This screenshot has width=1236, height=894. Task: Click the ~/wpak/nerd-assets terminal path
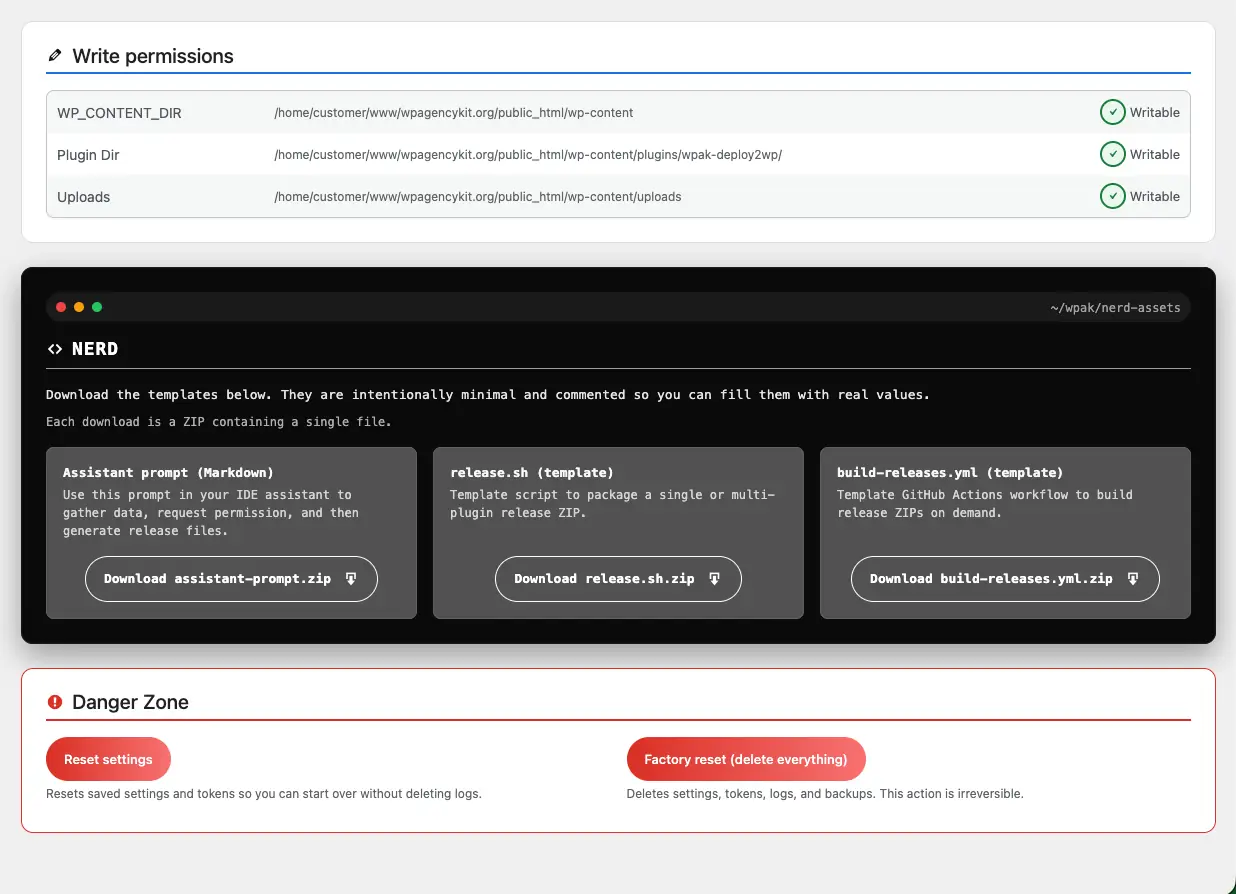tap(1115, 308)
